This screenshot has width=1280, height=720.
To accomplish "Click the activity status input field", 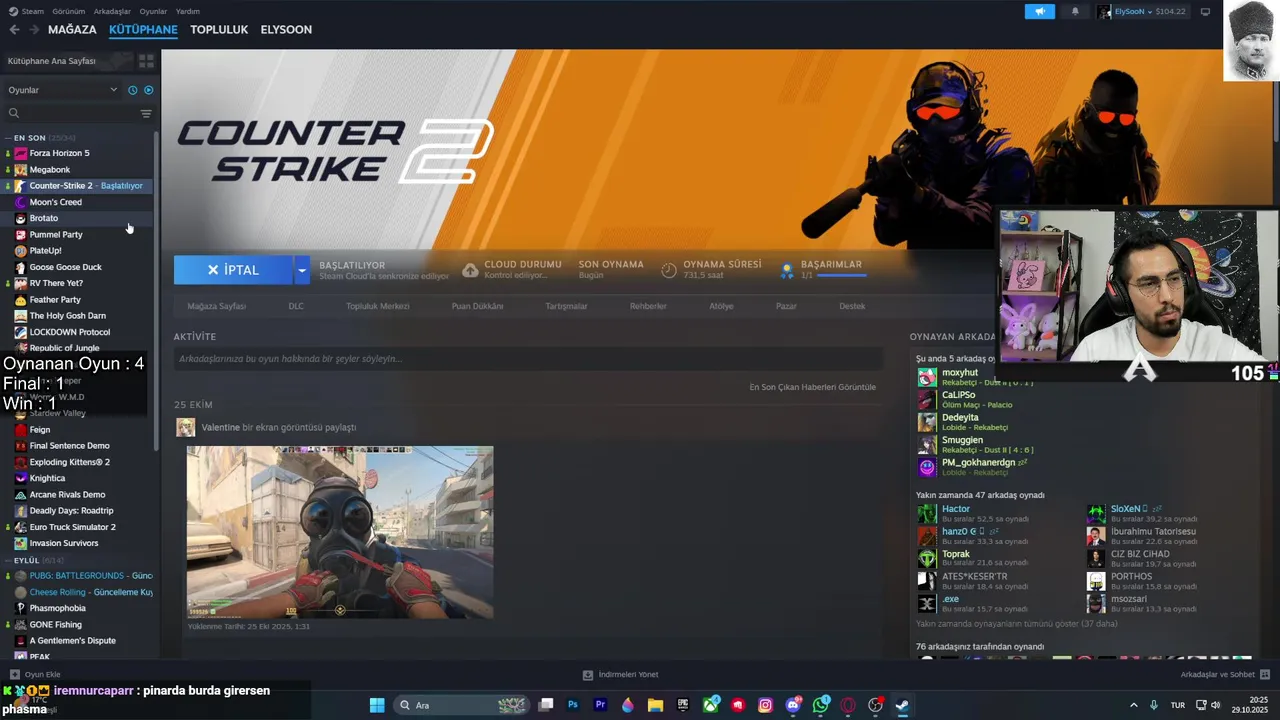I will click(528, 359).
